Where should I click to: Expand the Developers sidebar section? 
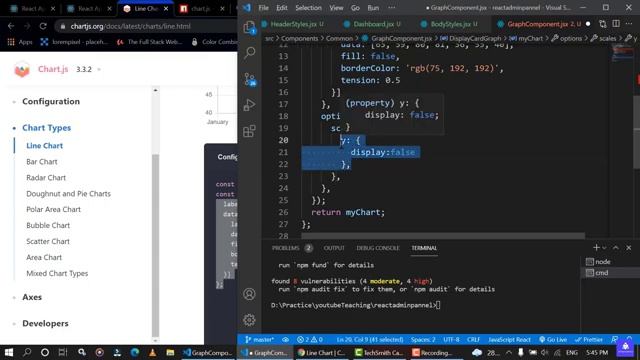[45, 323]
